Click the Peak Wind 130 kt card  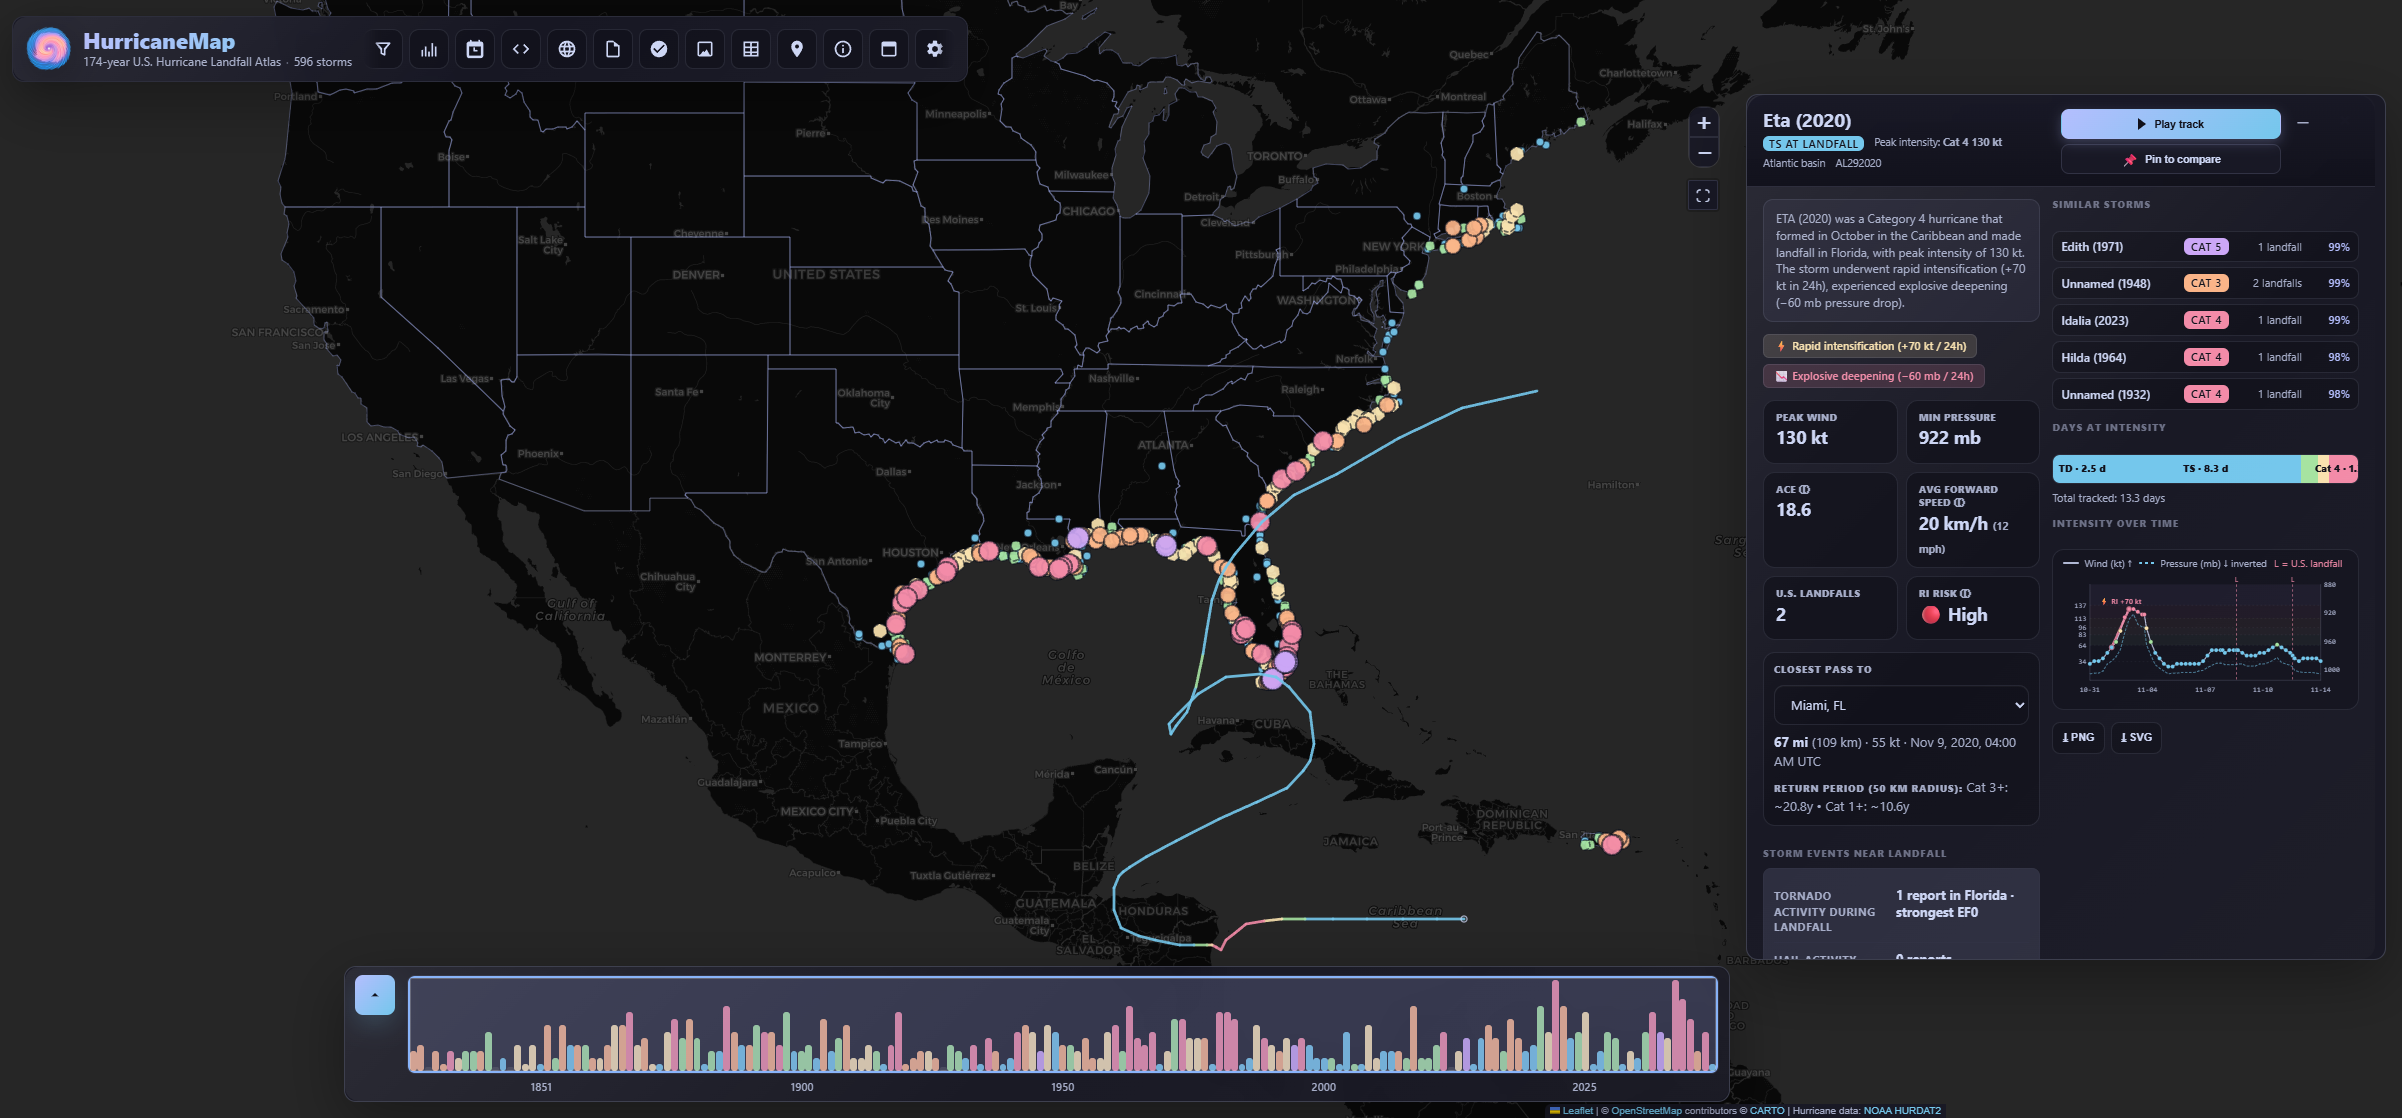tap(1830, 432)
